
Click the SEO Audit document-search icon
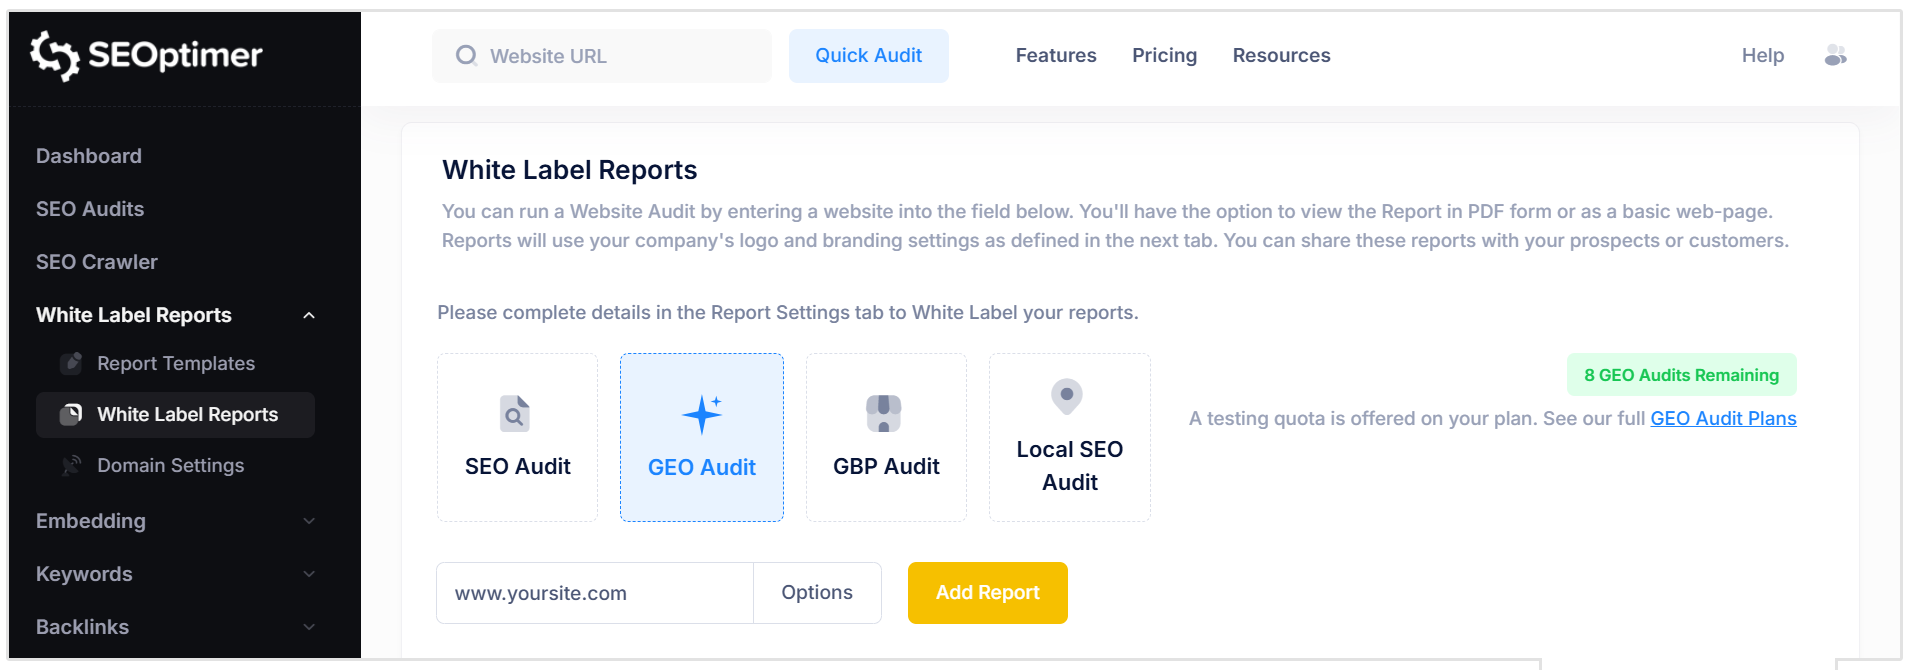[515, 413]
